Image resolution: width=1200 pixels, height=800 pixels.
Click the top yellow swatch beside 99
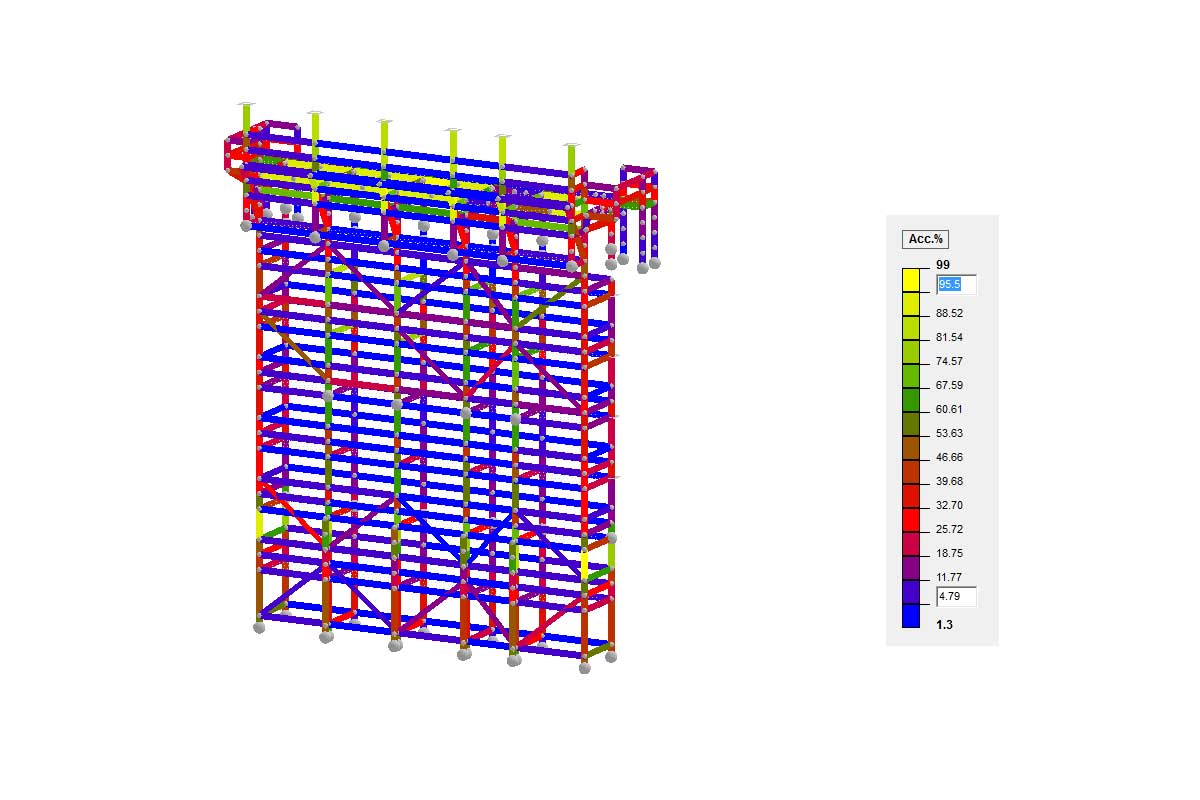click(x=911, y=279)
